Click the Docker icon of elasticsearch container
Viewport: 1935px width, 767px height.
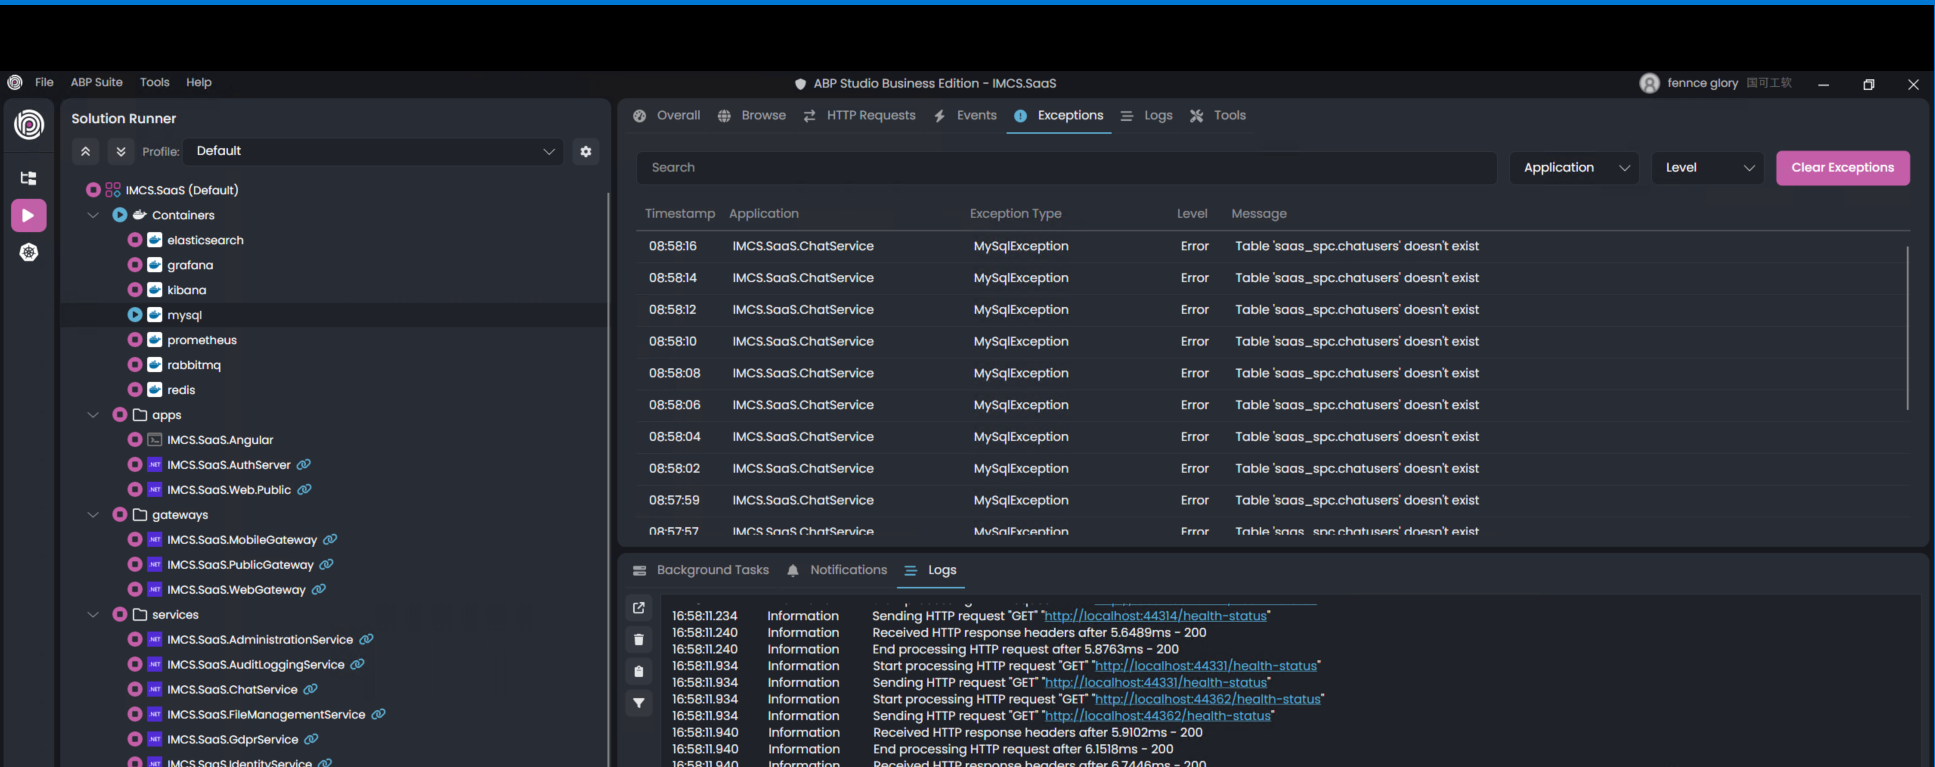click(155, 240)
